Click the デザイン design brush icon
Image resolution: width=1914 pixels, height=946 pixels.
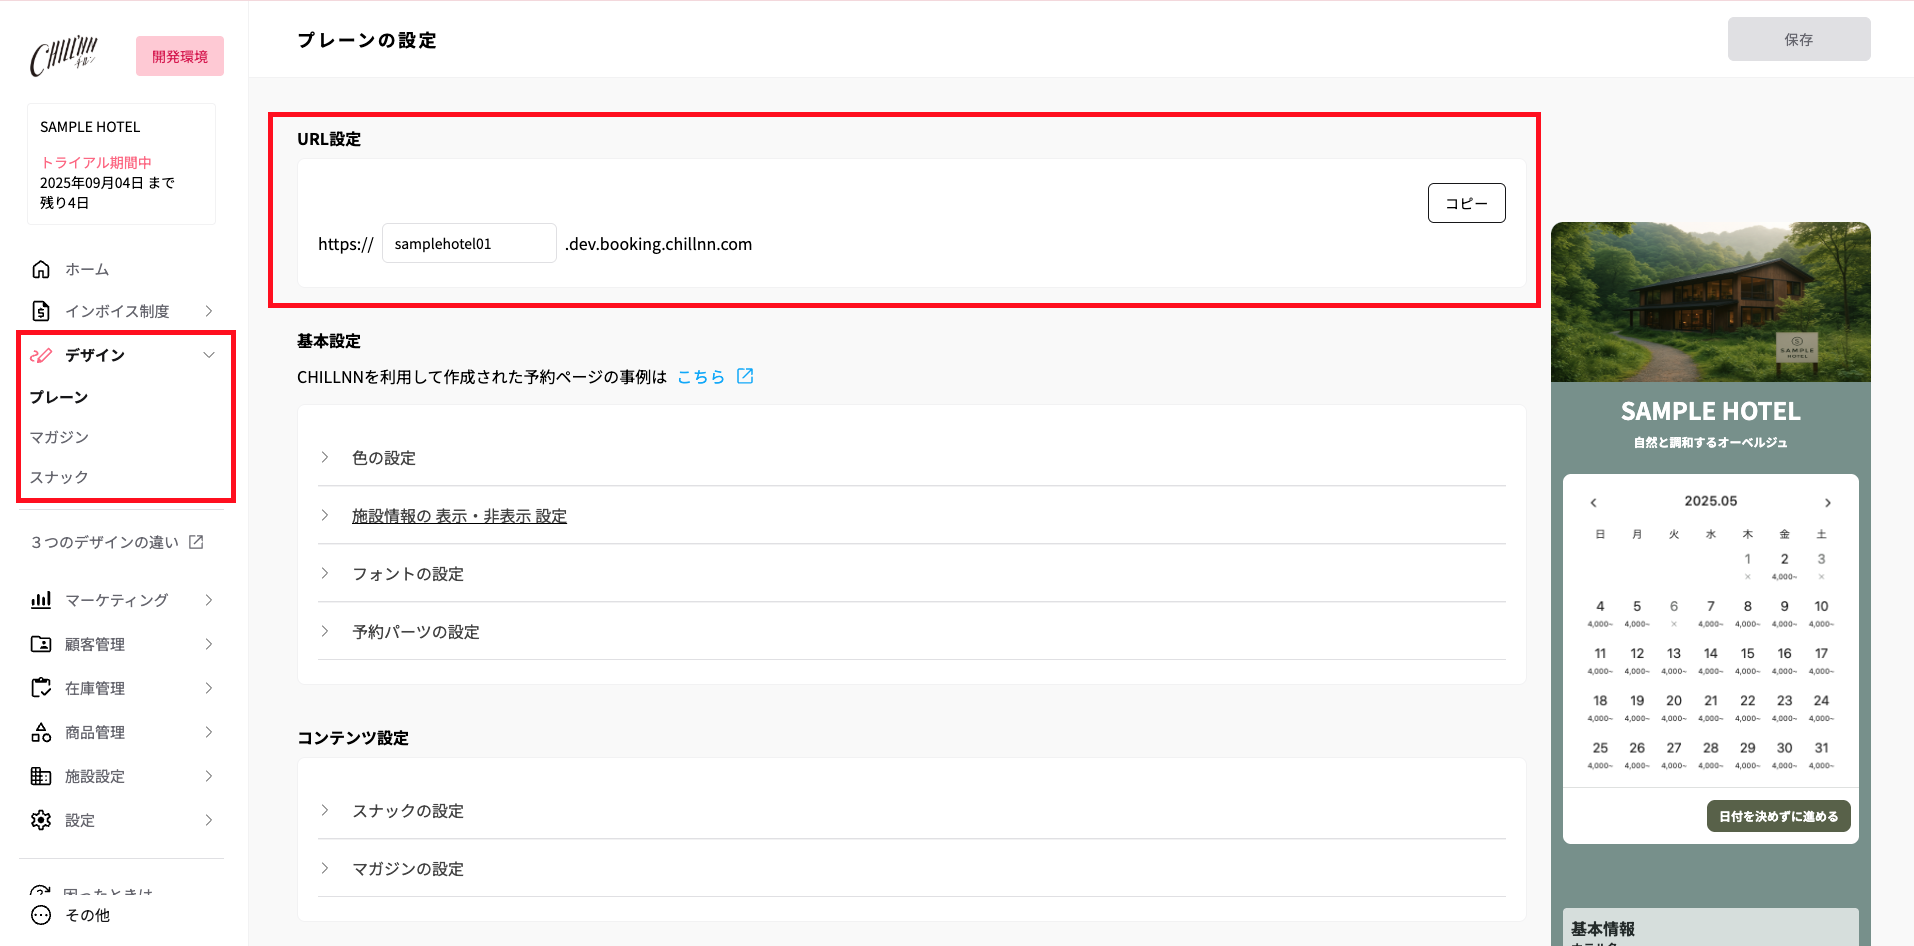click(x=41, y=355)
